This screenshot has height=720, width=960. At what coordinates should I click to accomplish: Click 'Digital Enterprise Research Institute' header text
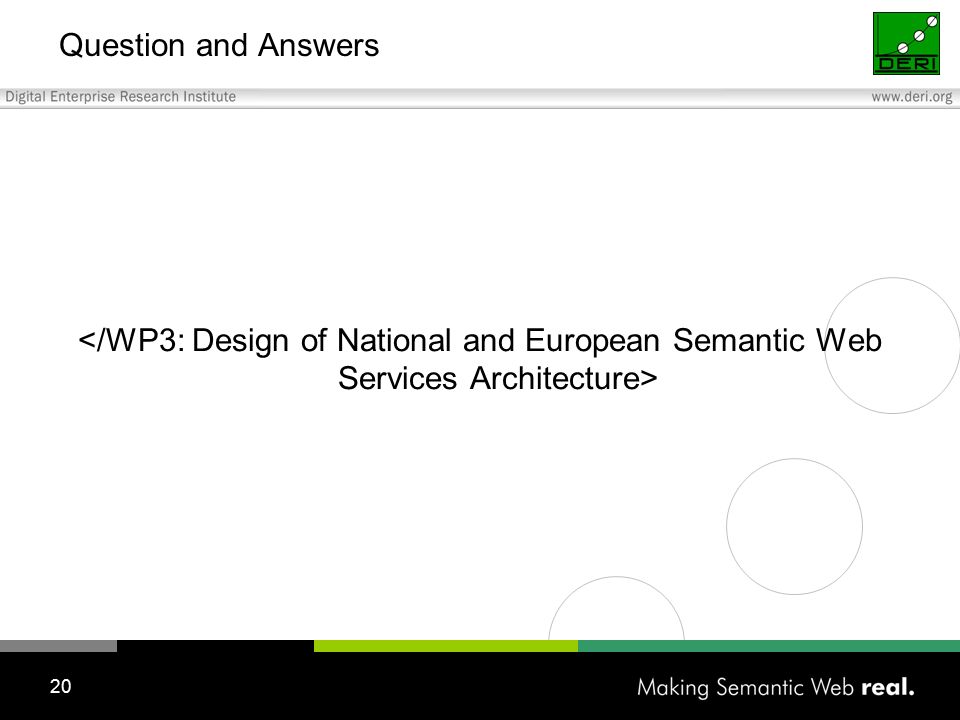tap(121, 97)
